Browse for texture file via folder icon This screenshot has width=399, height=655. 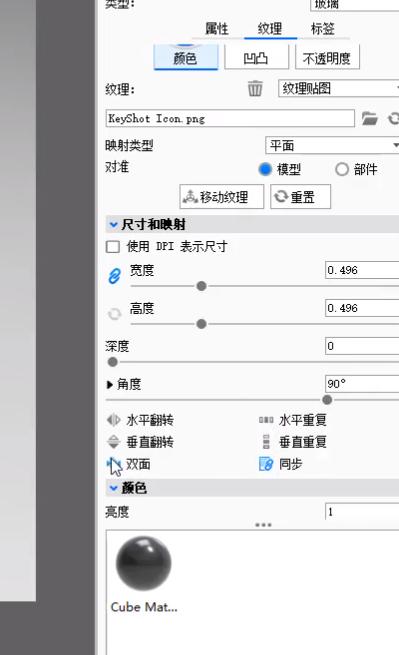click(369, 118)
